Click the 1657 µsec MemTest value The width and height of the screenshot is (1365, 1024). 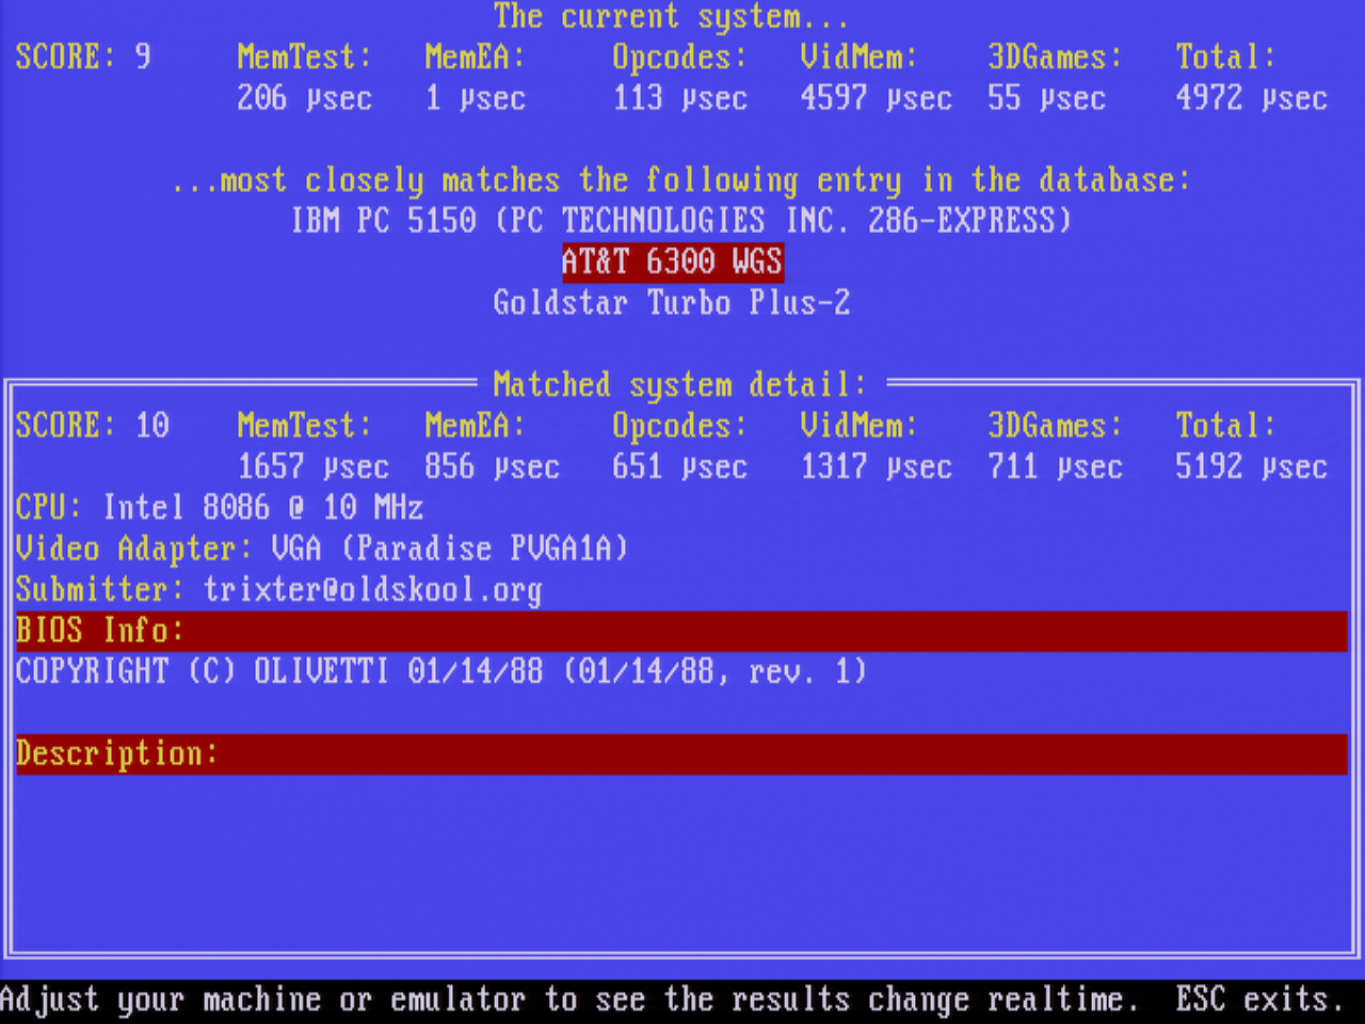coord(313,467)
